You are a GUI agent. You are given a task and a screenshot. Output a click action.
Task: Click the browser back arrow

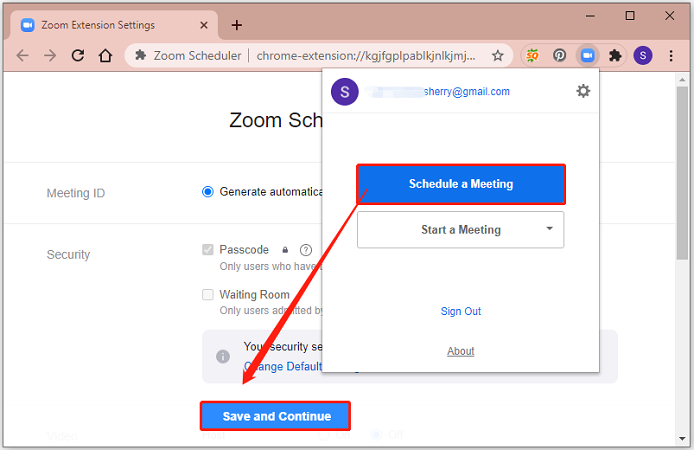pos(23,55)
